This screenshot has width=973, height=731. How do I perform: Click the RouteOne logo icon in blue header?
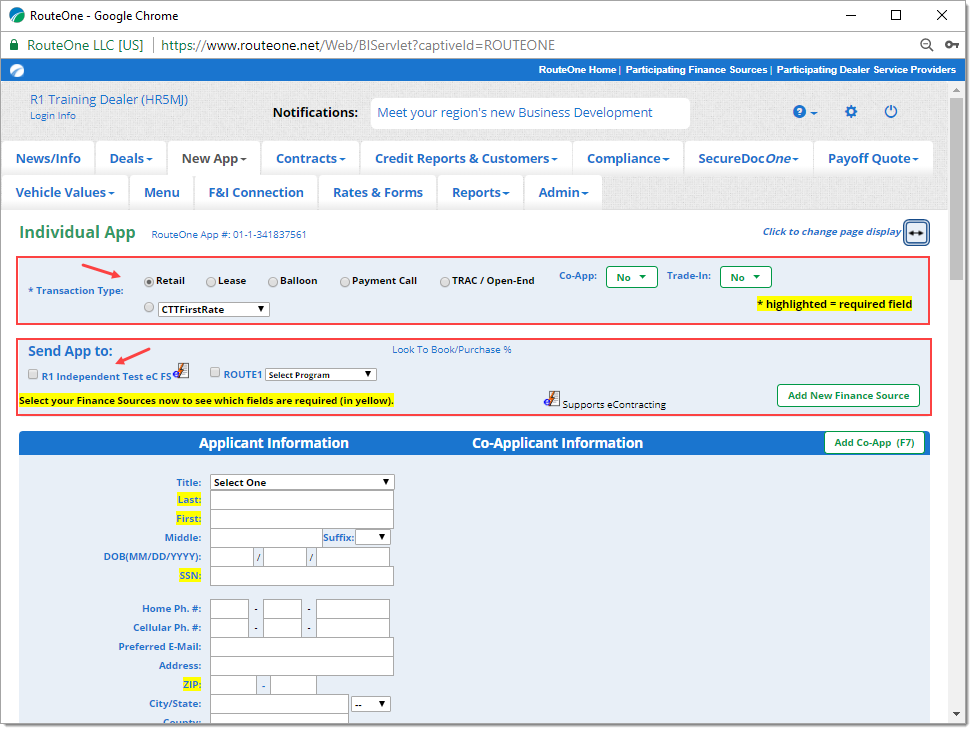point(17,70)
